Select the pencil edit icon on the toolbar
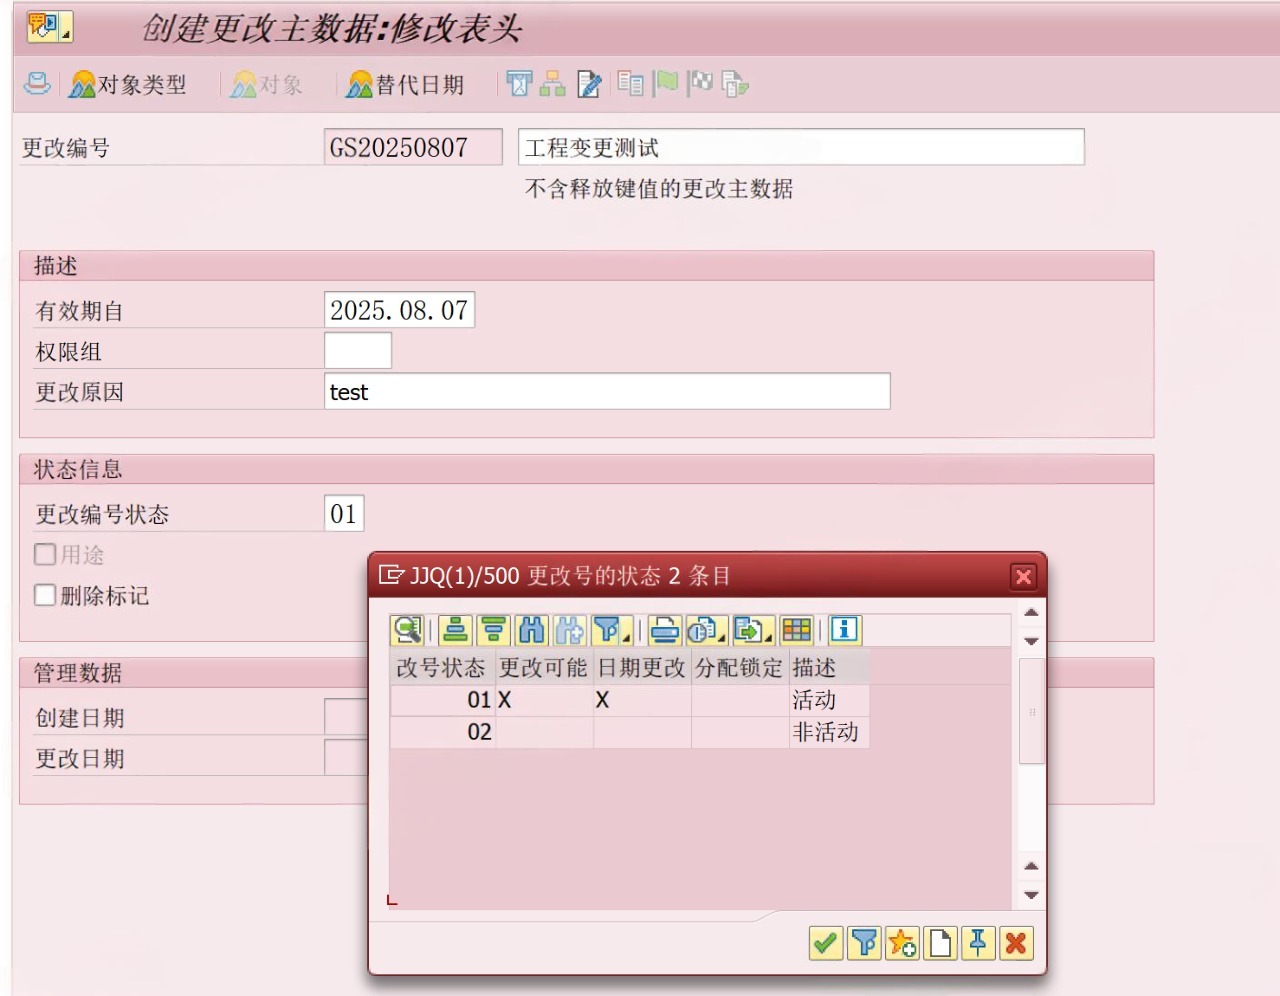 [x=589, y=84]
